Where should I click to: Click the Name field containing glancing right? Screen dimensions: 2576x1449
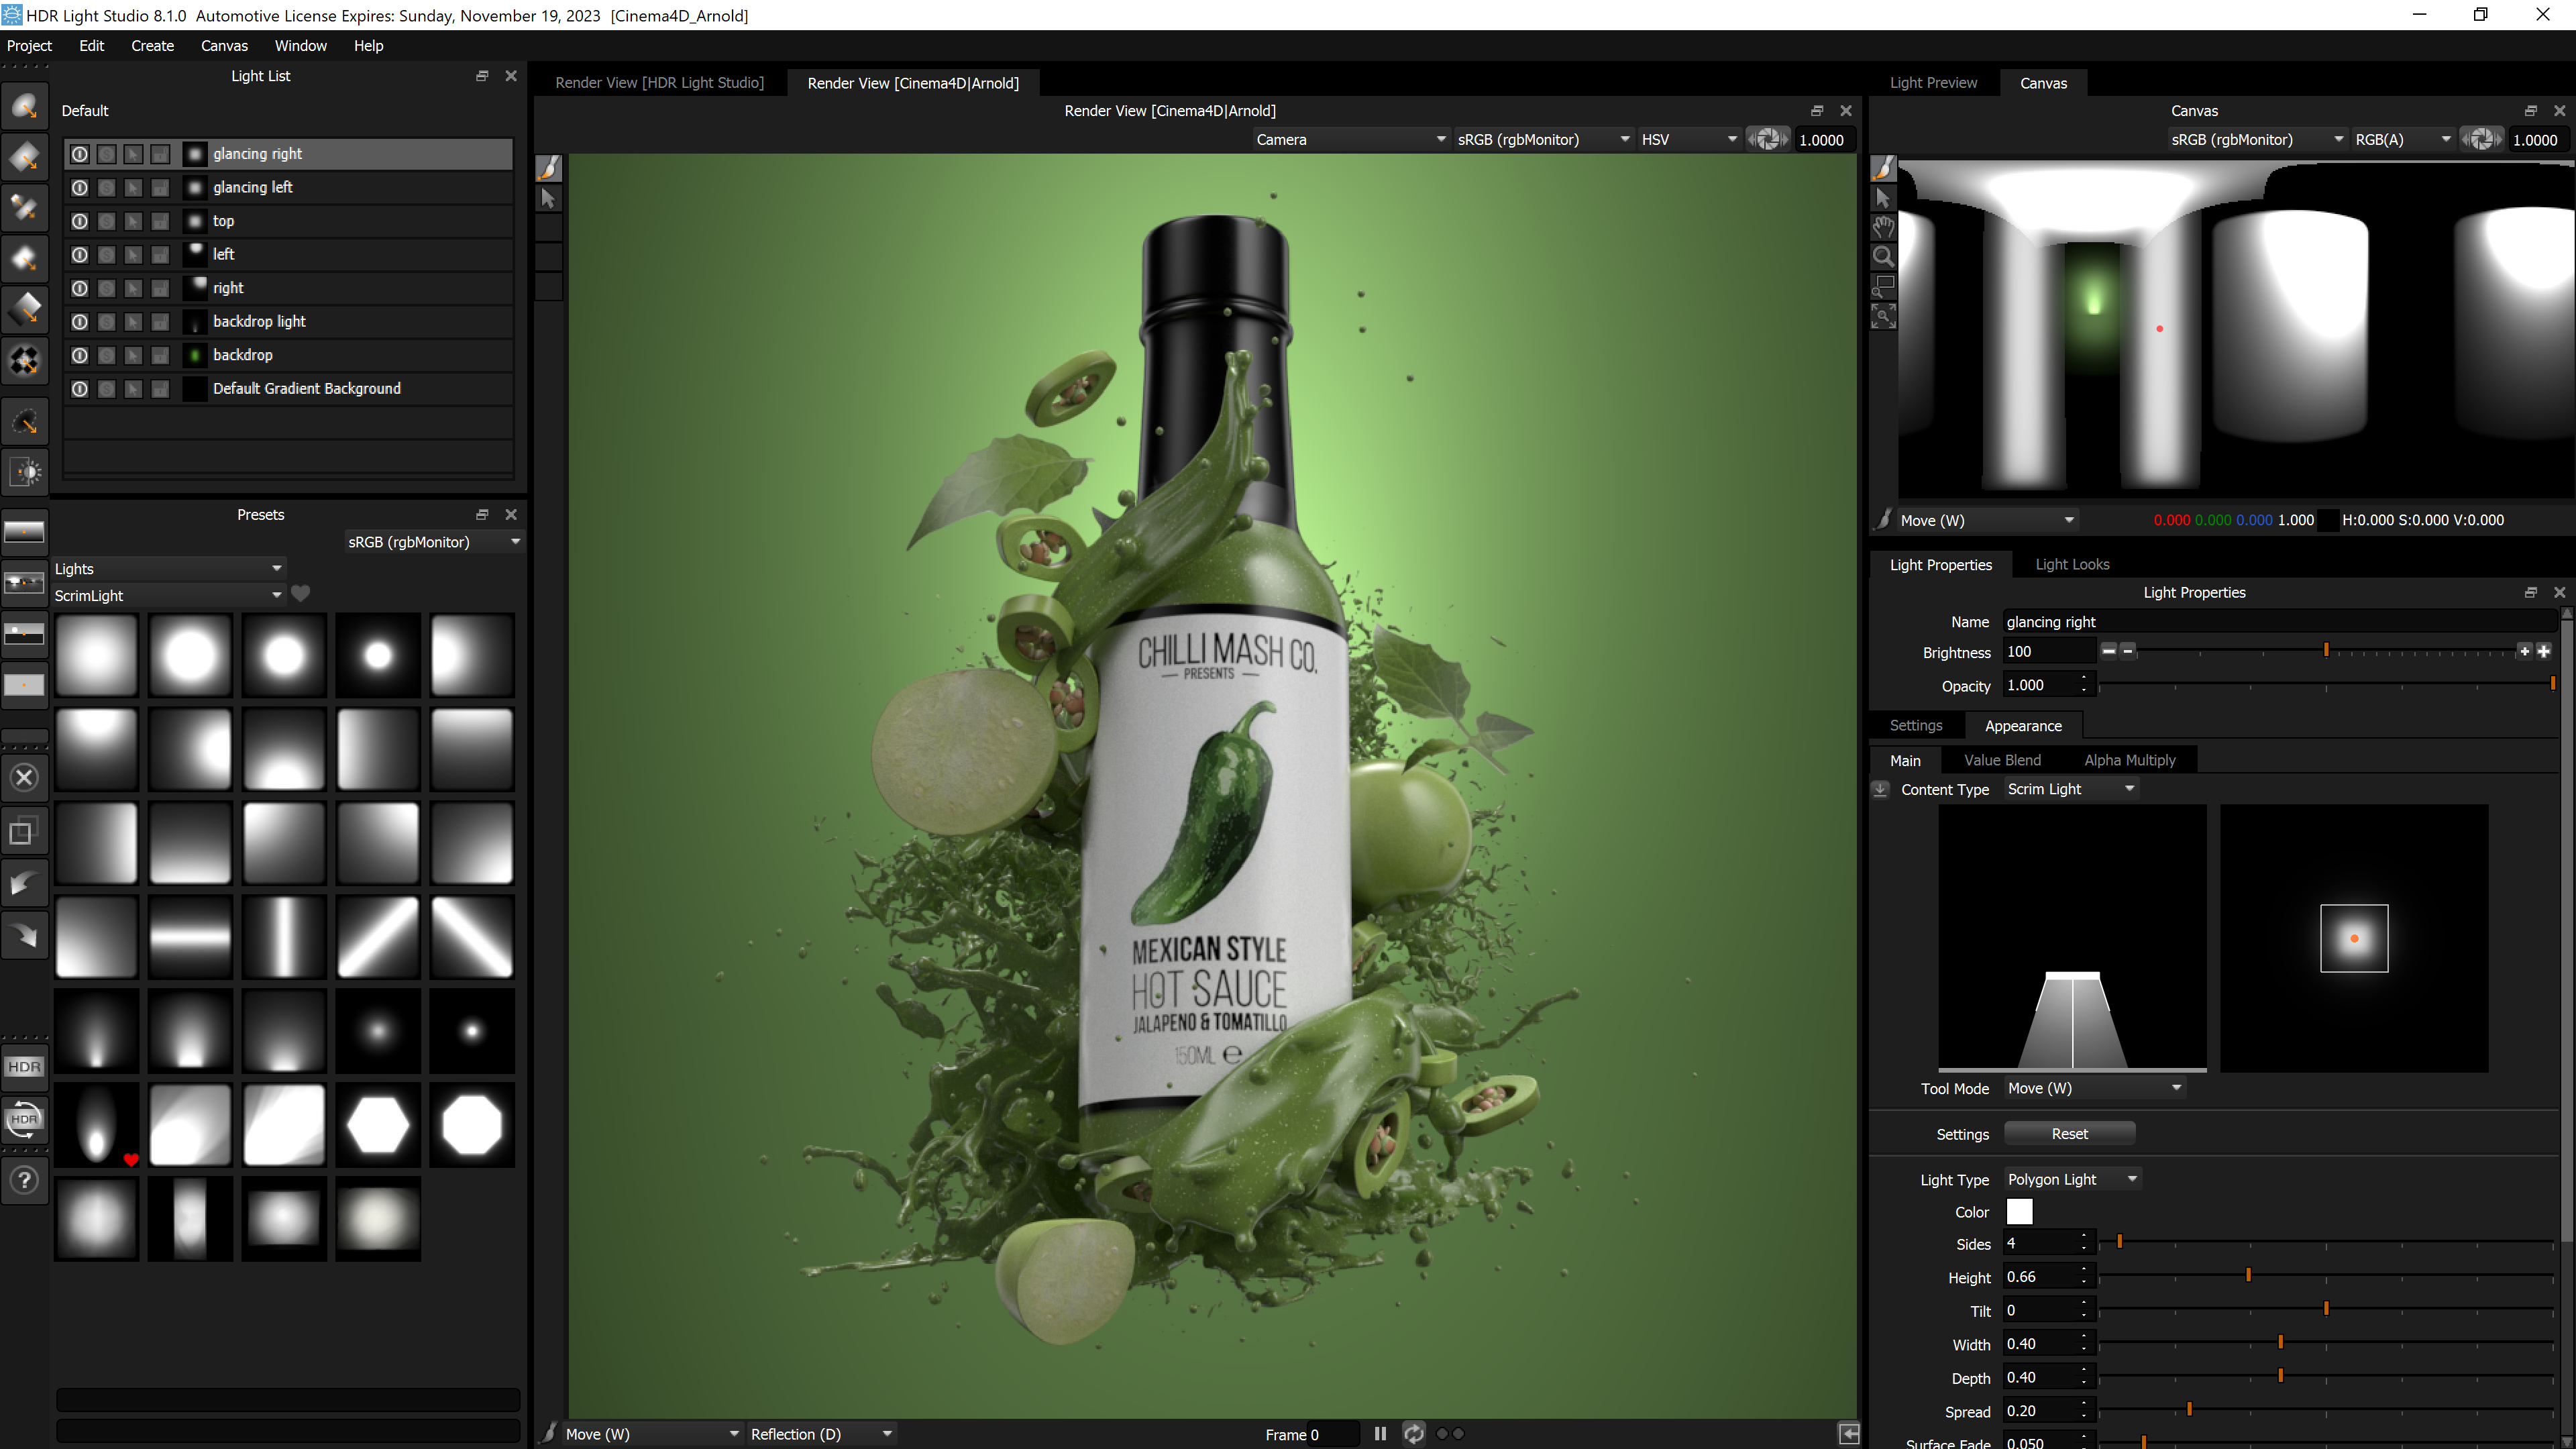point(2279,622)
